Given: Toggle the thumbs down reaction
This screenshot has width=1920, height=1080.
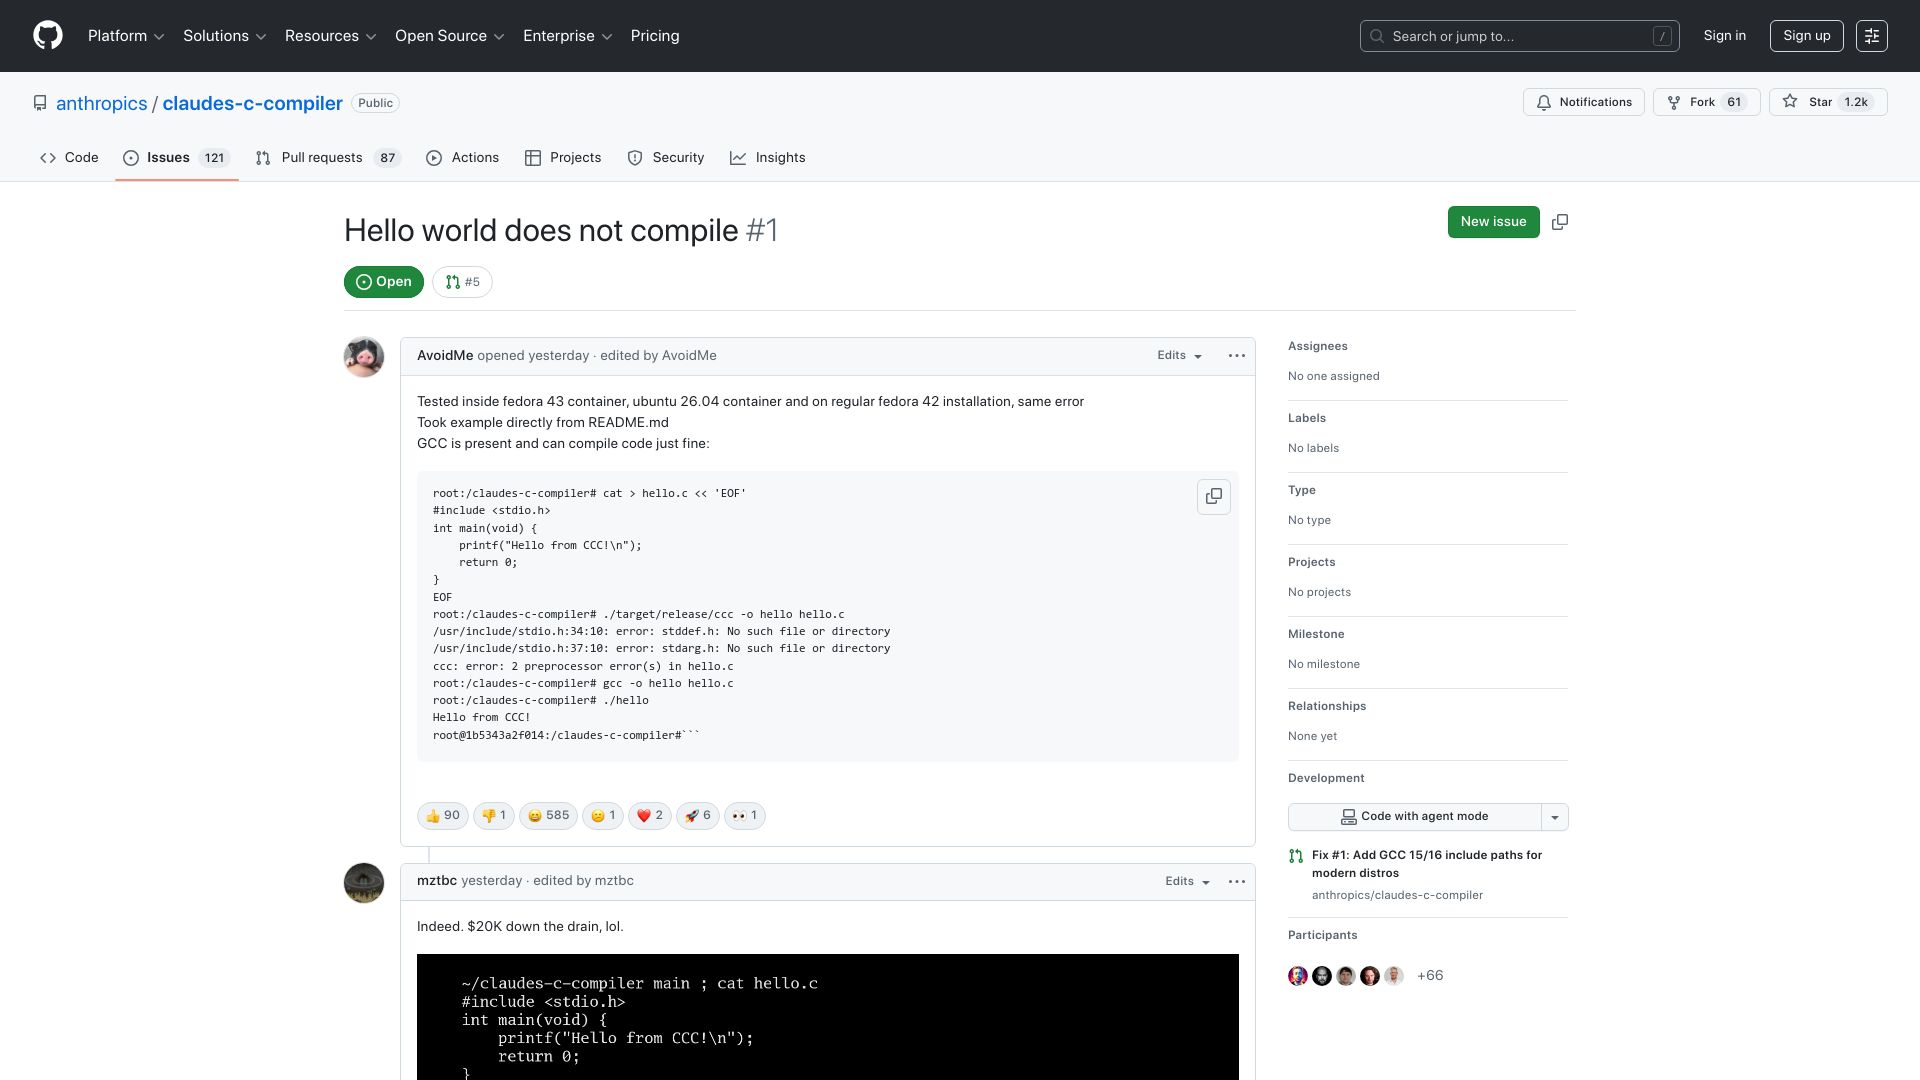Looking at the screenshot, I should tap(494, 816).
